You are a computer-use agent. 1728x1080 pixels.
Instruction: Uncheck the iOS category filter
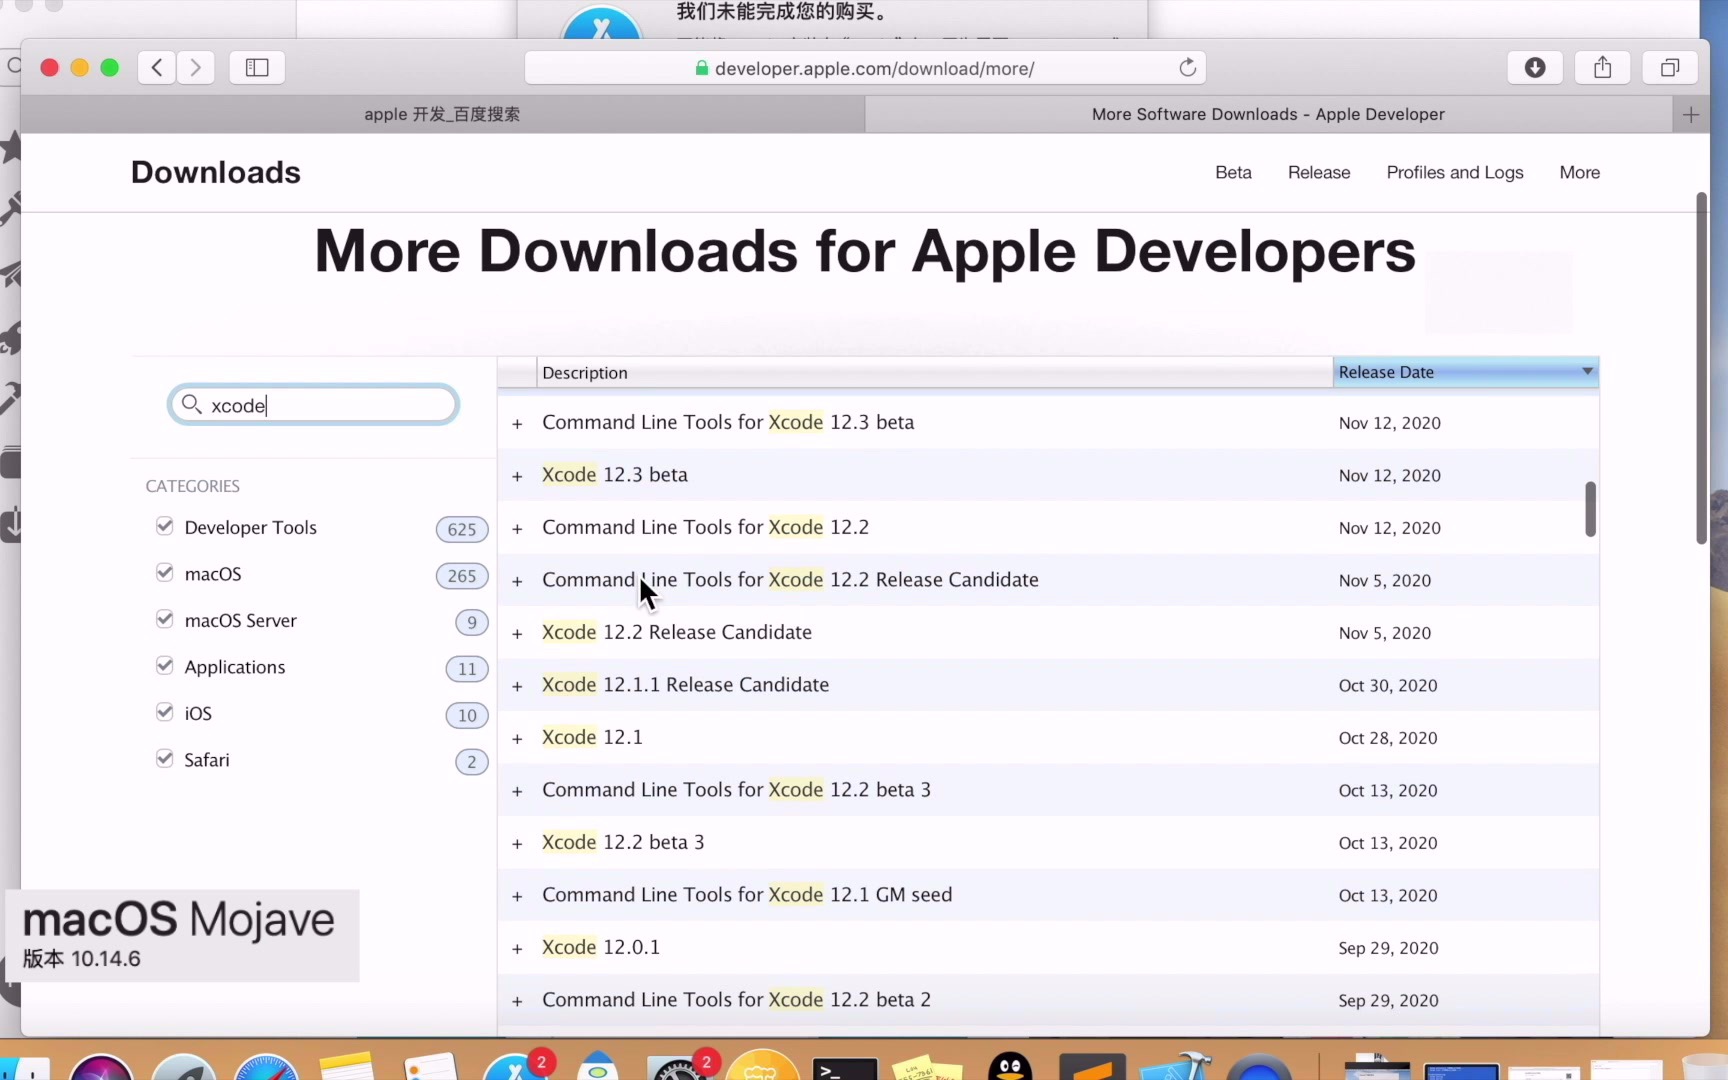click(165, 712)
